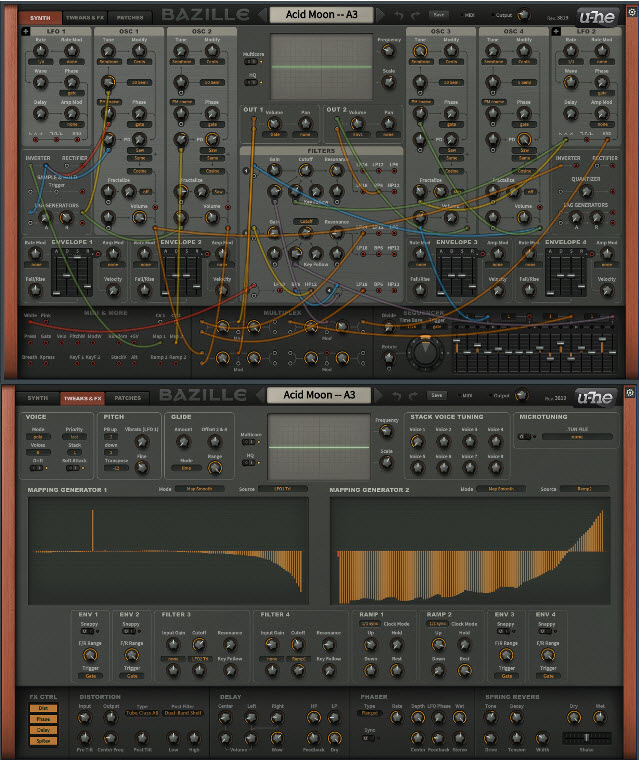This screenshot has width=639, height=760.
Task: Click Undo arrow in lower Tweaks window
Action: pos(397,396)
